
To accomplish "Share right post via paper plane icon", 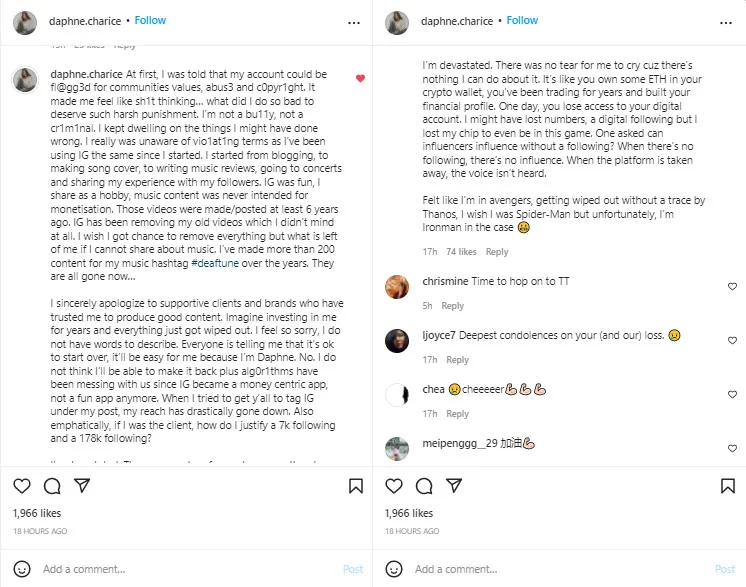I will click(457, 486).
